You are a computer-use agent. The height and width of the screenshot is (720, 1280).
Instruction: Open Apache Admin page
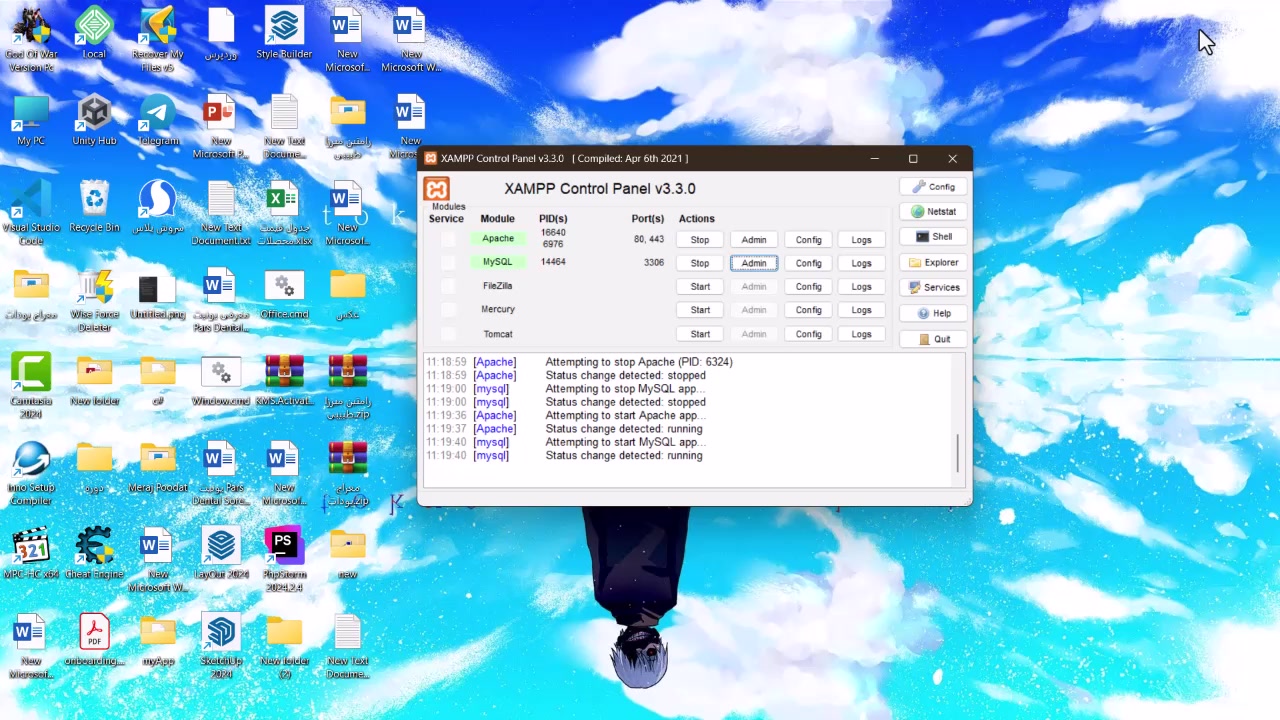(x=754, y=240)
